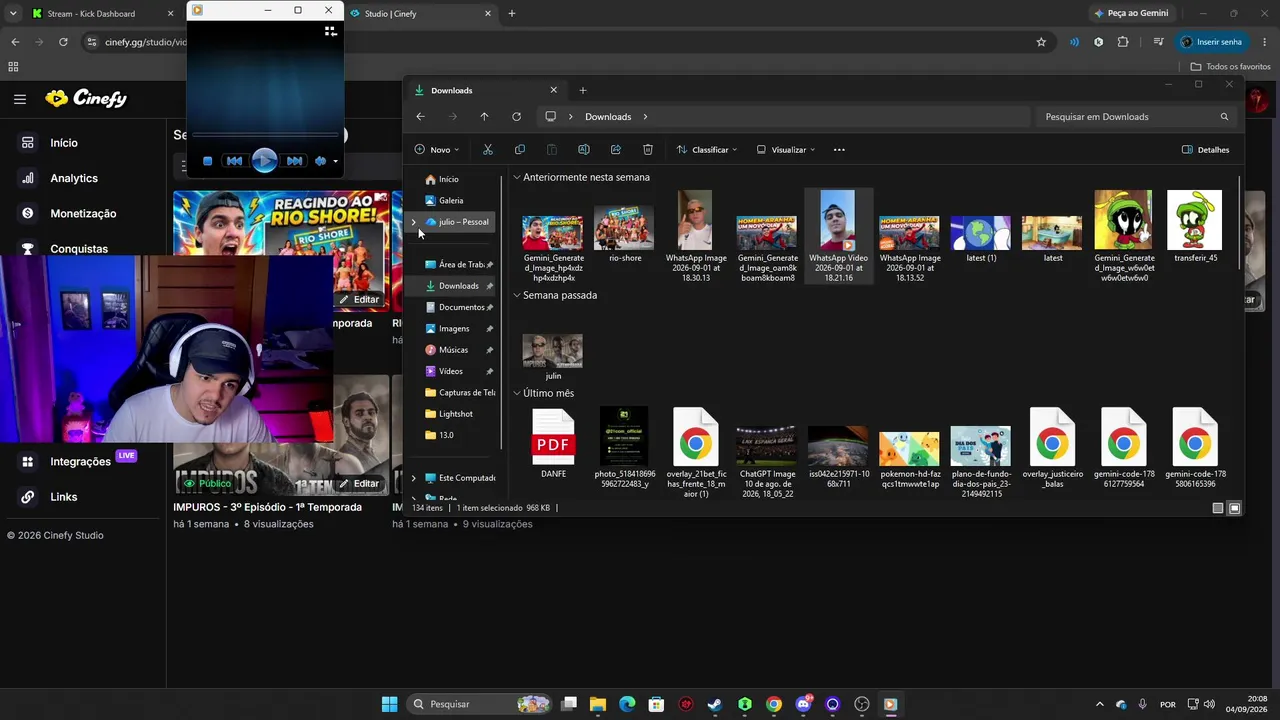The height and width of the screenshot is (720, 1280).
Task: Switch to Stream - Kick Dashboard tab
Action: (90, 14)
